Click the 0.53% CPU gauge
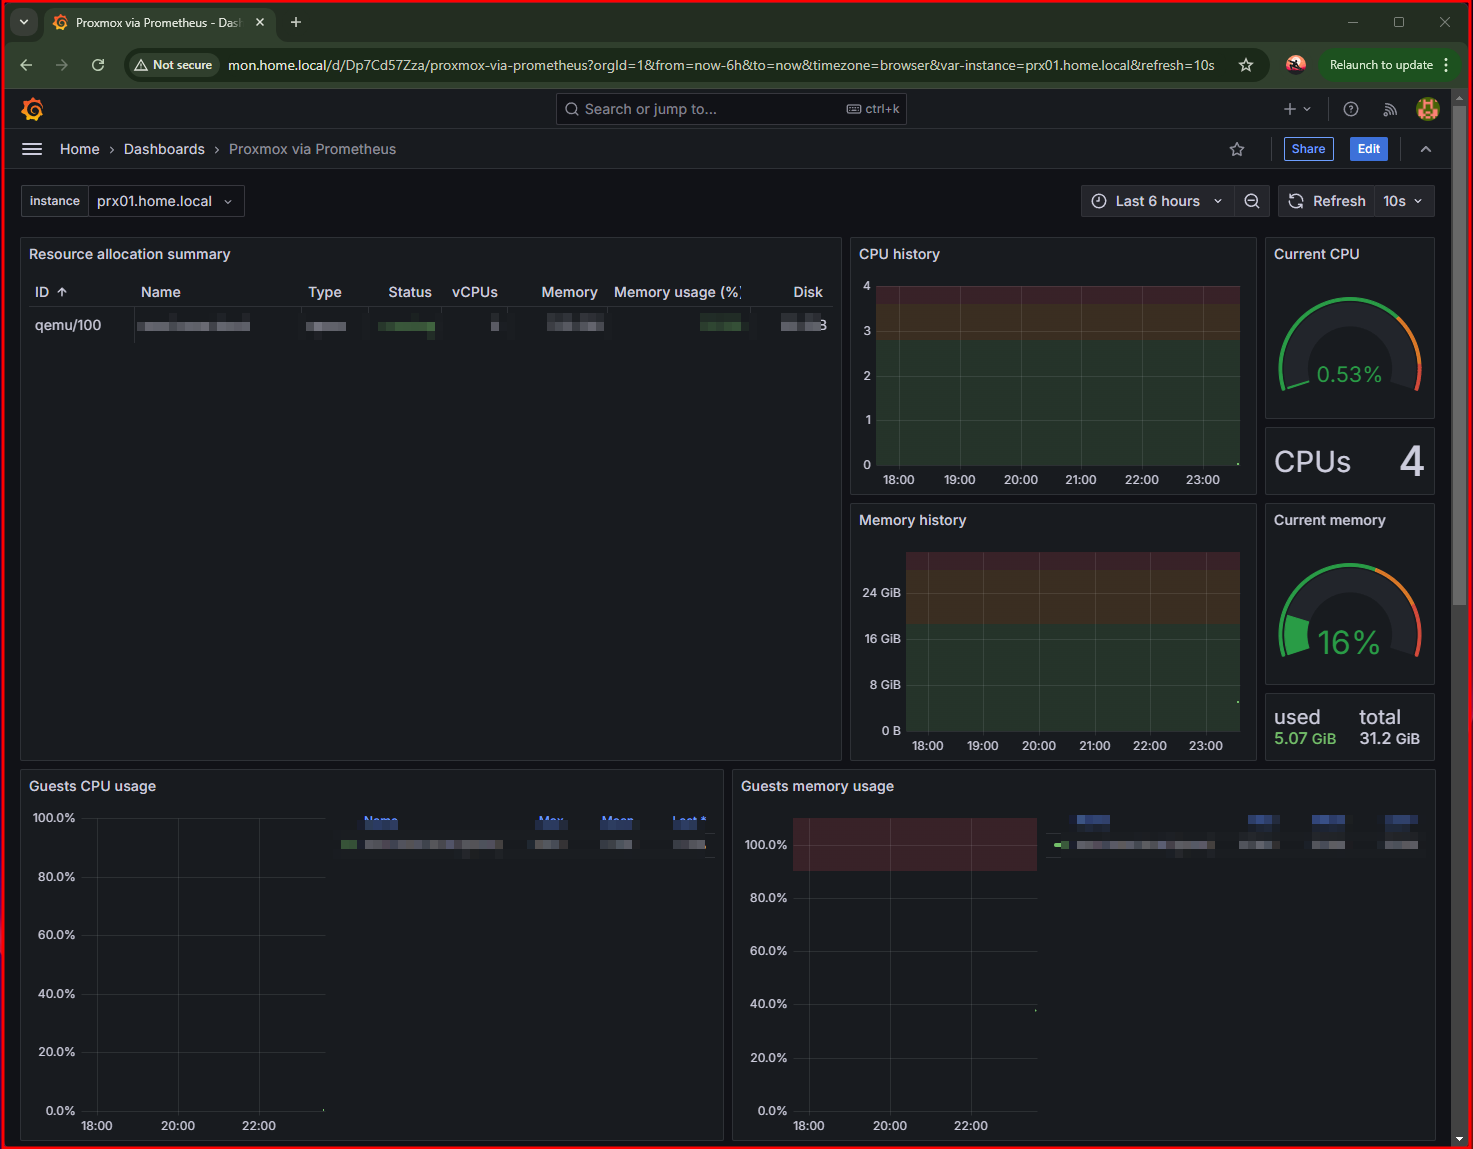 (1349, 345)
